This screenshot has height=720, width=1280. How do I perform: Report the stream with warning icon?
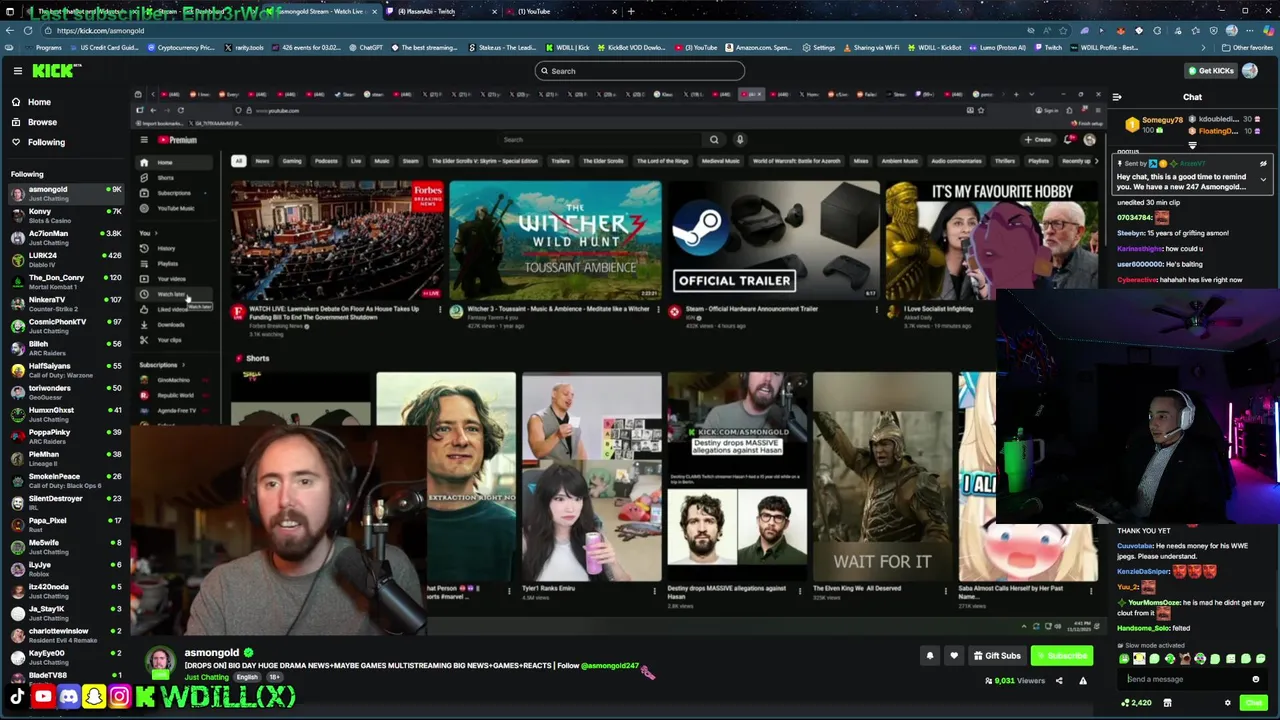point(1083,681)
